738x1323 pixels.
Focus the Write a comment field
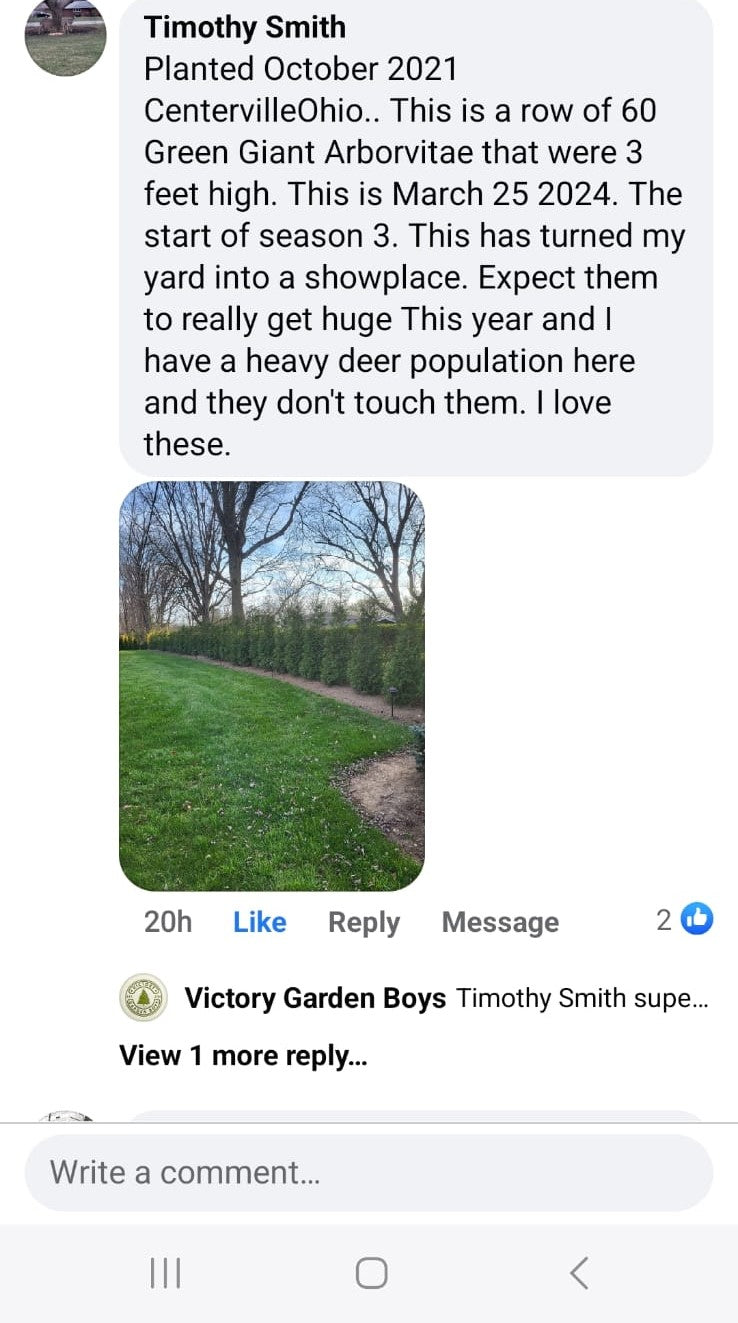[368, 1172]
